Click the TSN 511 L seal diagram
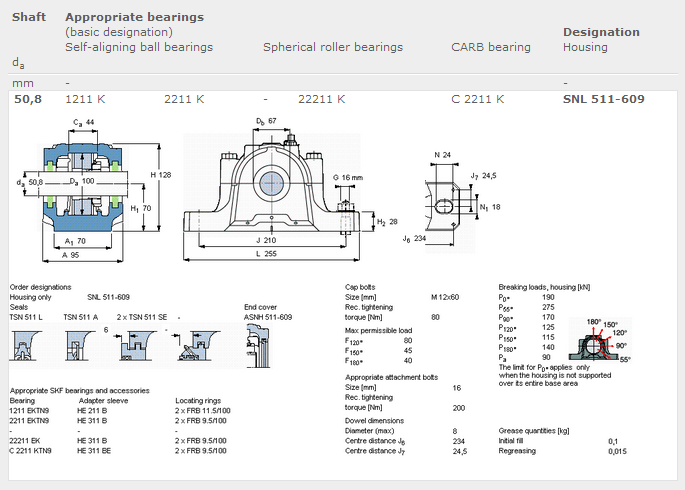 pyautogui.click(x=26, y=345)
